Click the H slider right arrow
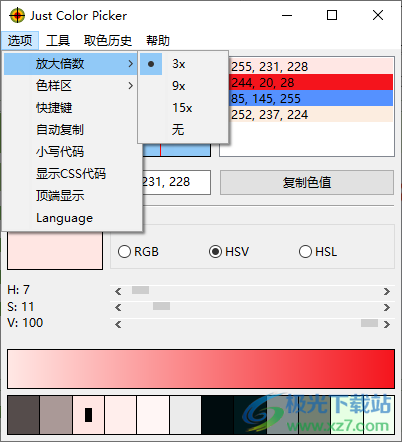Screen dimensions: 402x442 coord(387,291)
